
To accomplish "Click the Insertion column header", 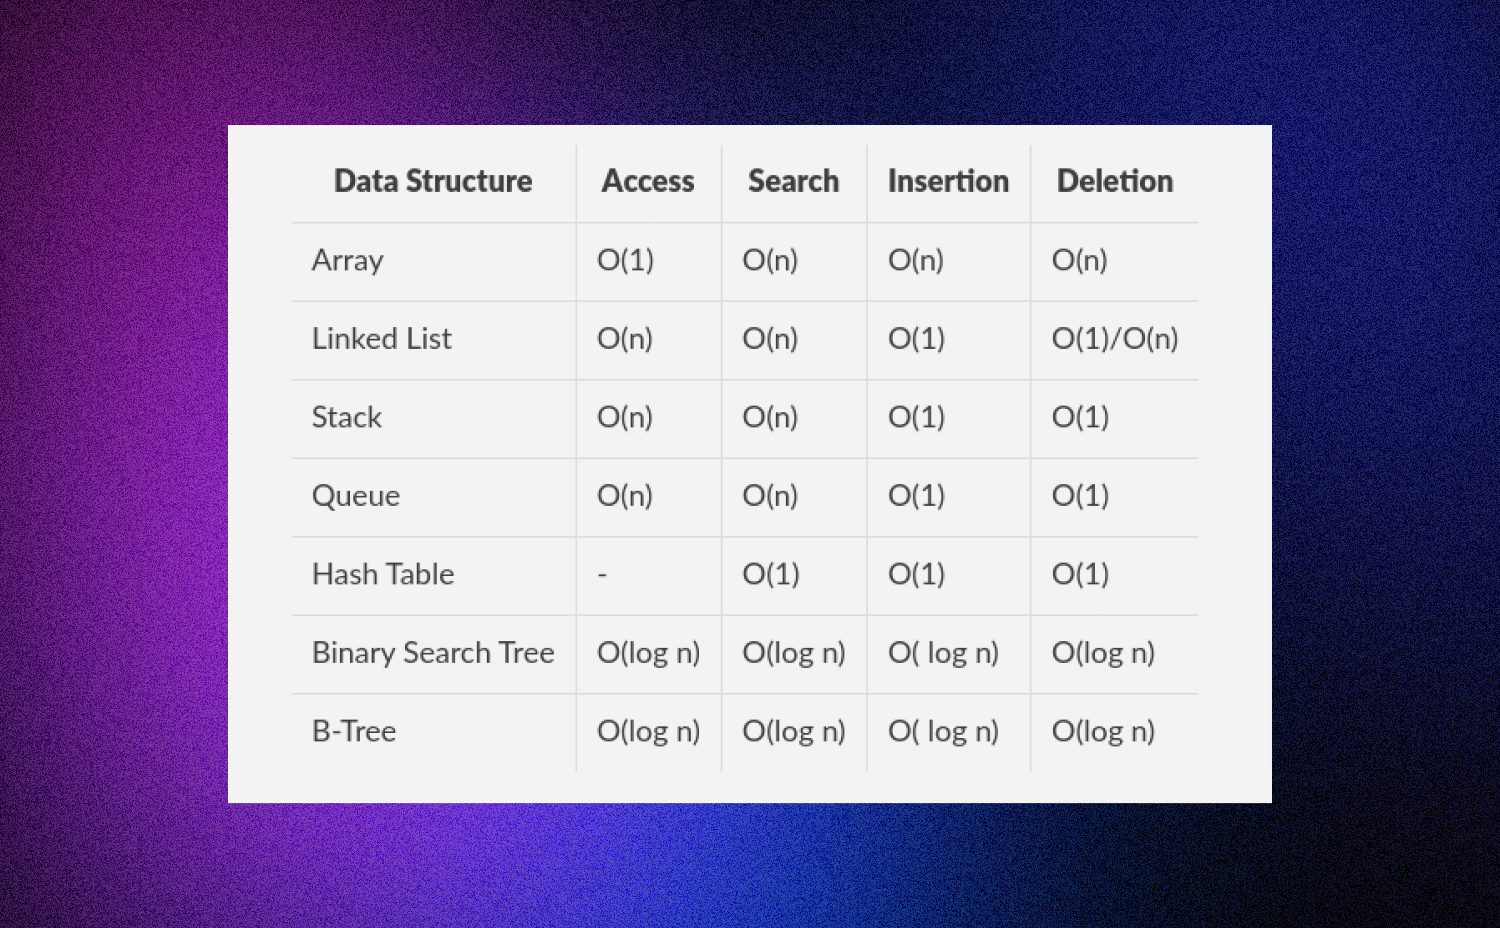I will (948, 181).
